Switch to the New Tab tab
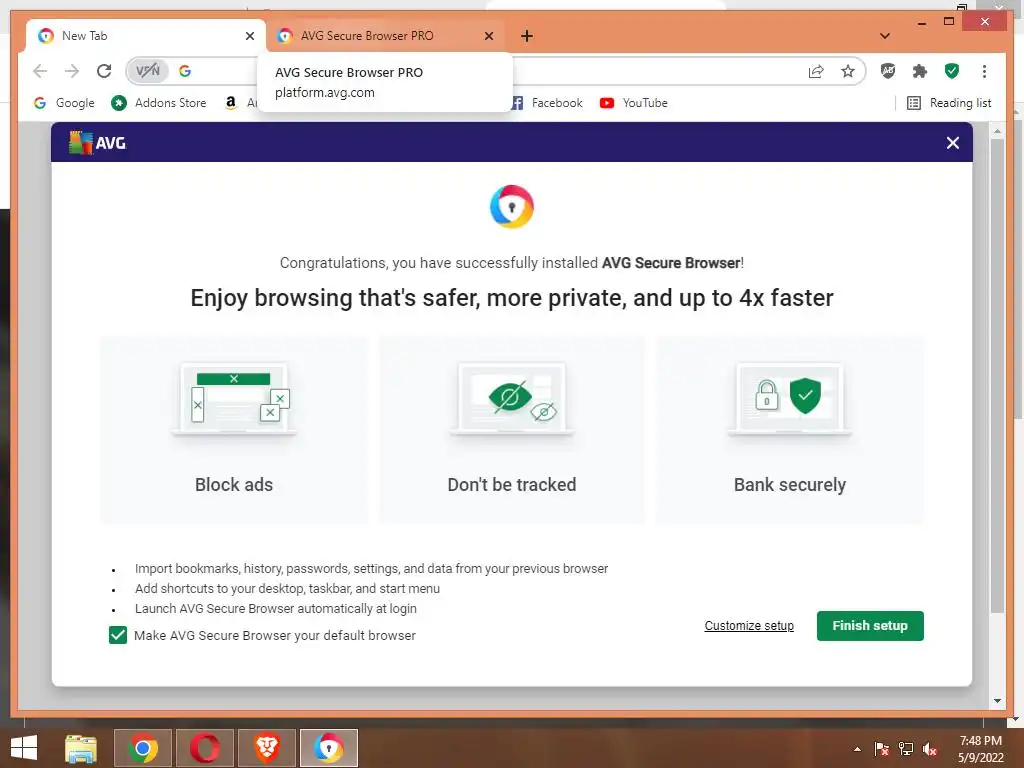 (146, 36)
